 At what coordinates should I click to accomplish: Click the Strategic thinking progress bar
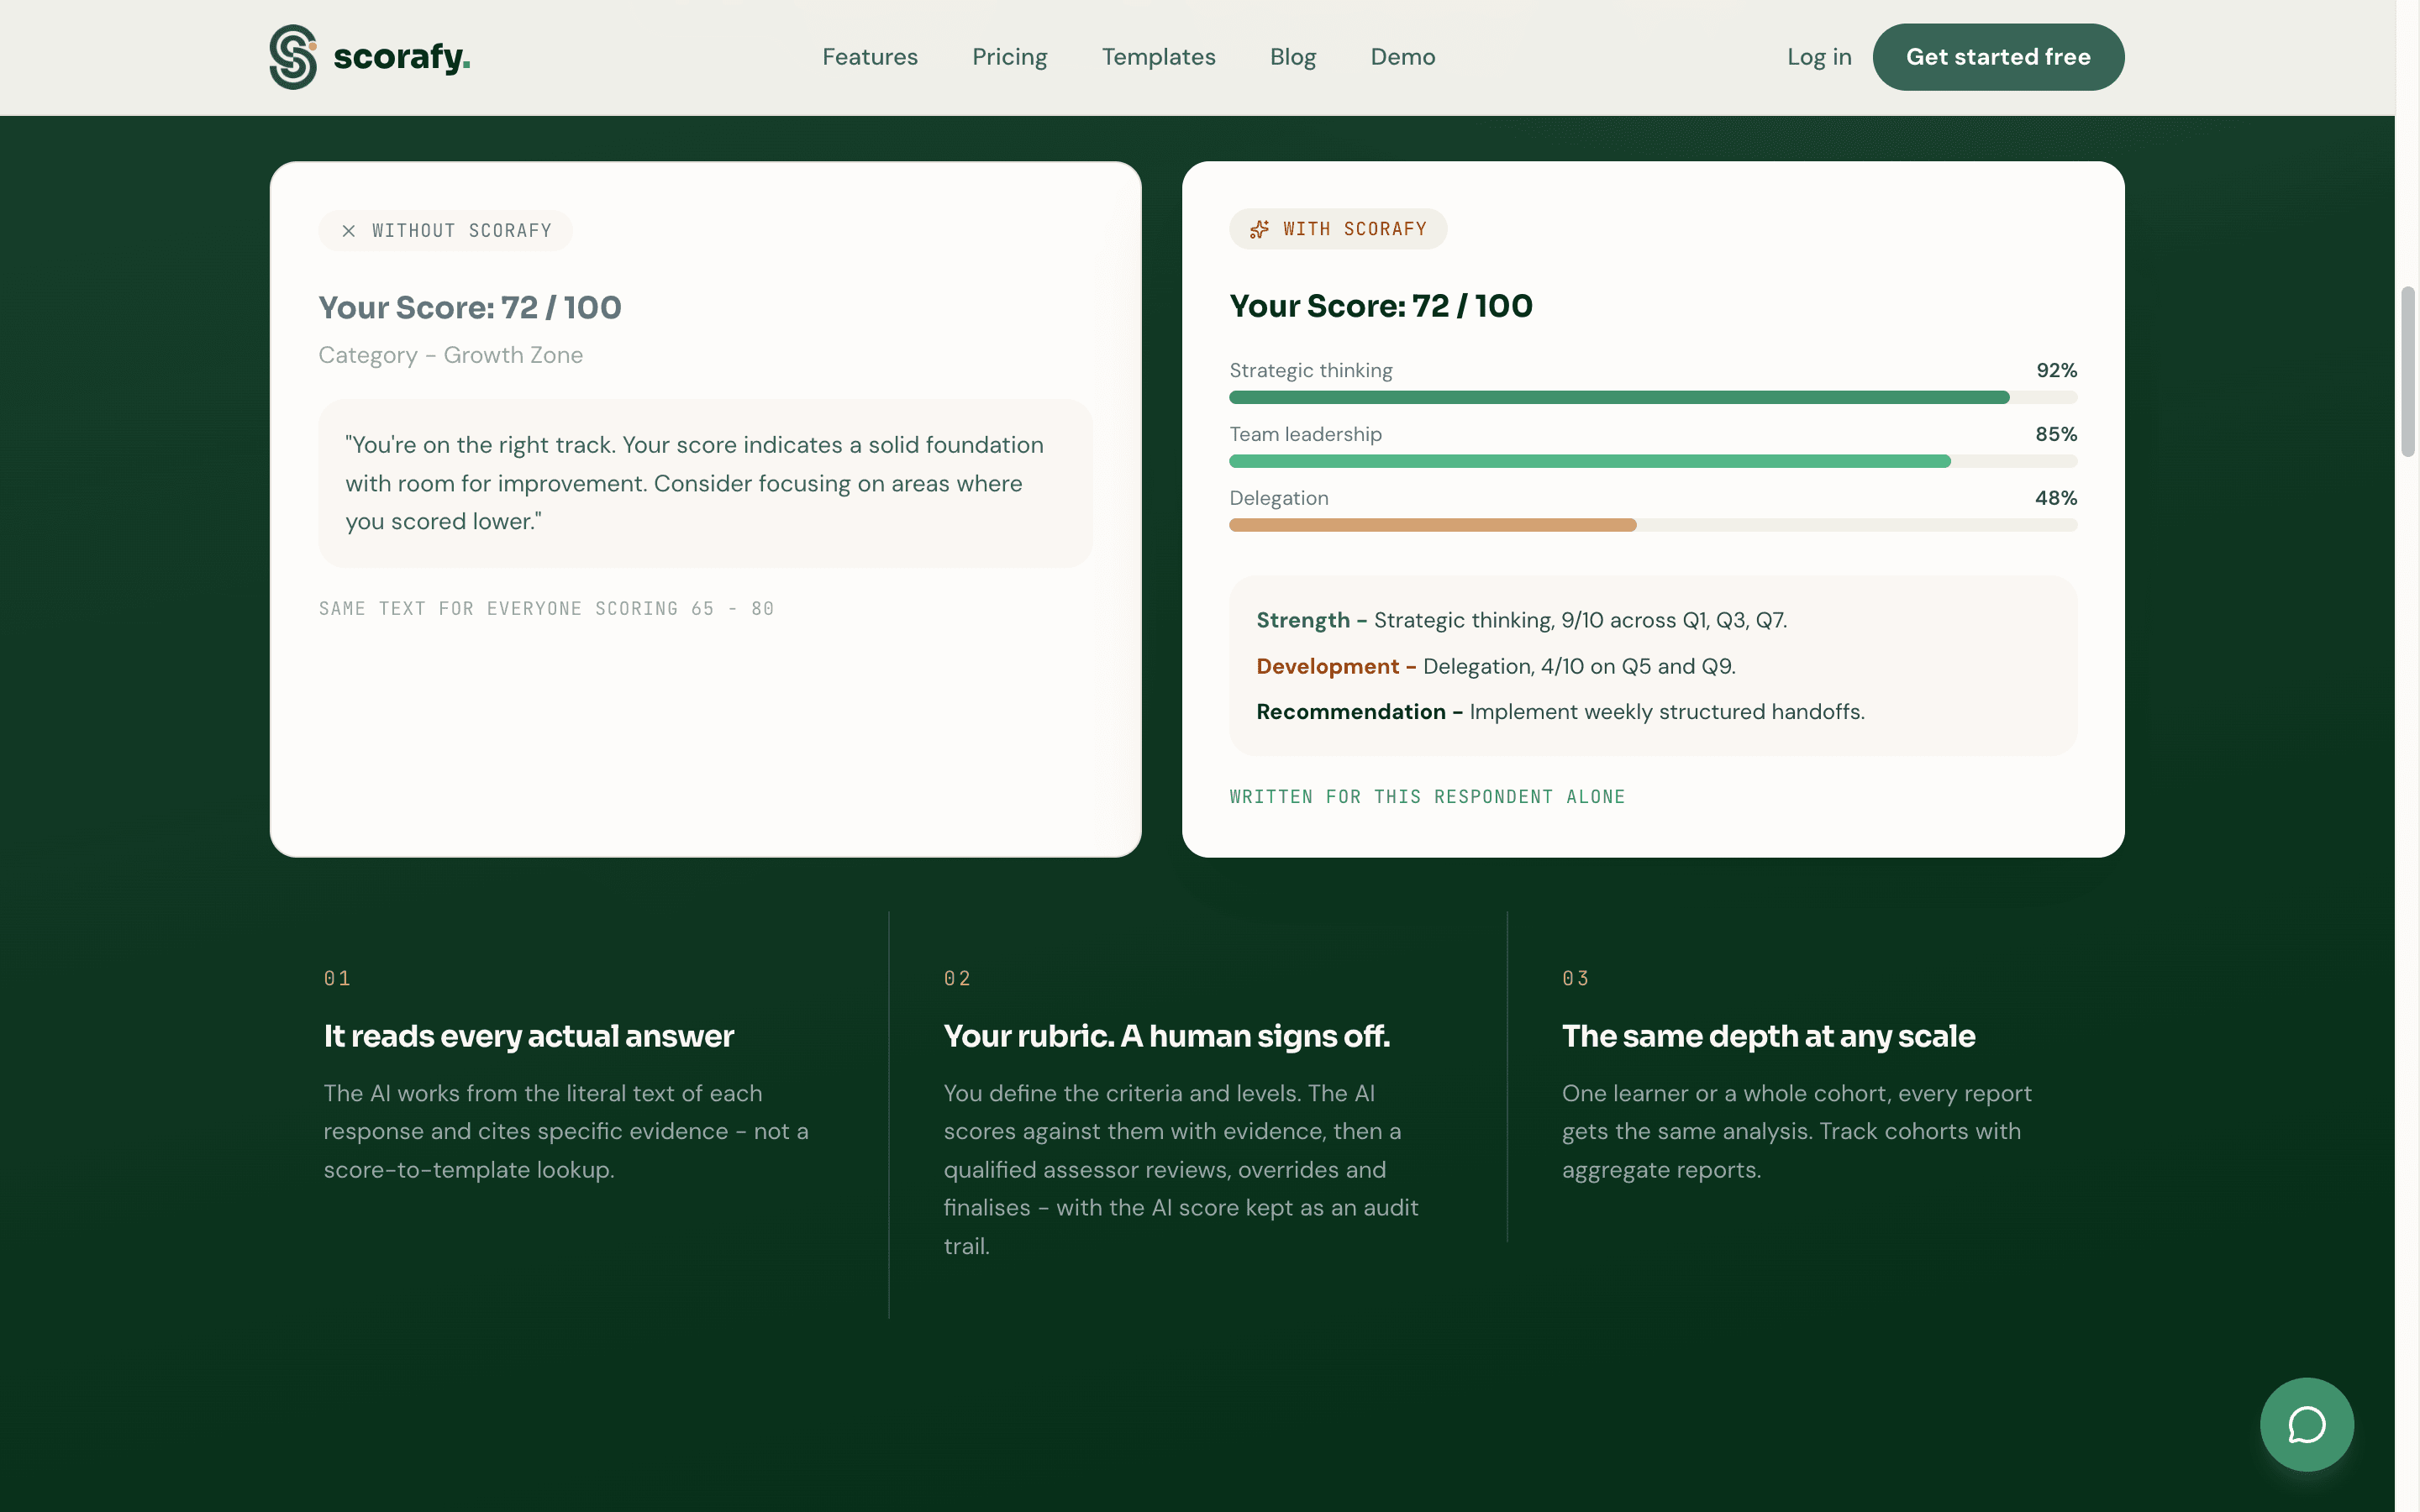click(1652, 397)
